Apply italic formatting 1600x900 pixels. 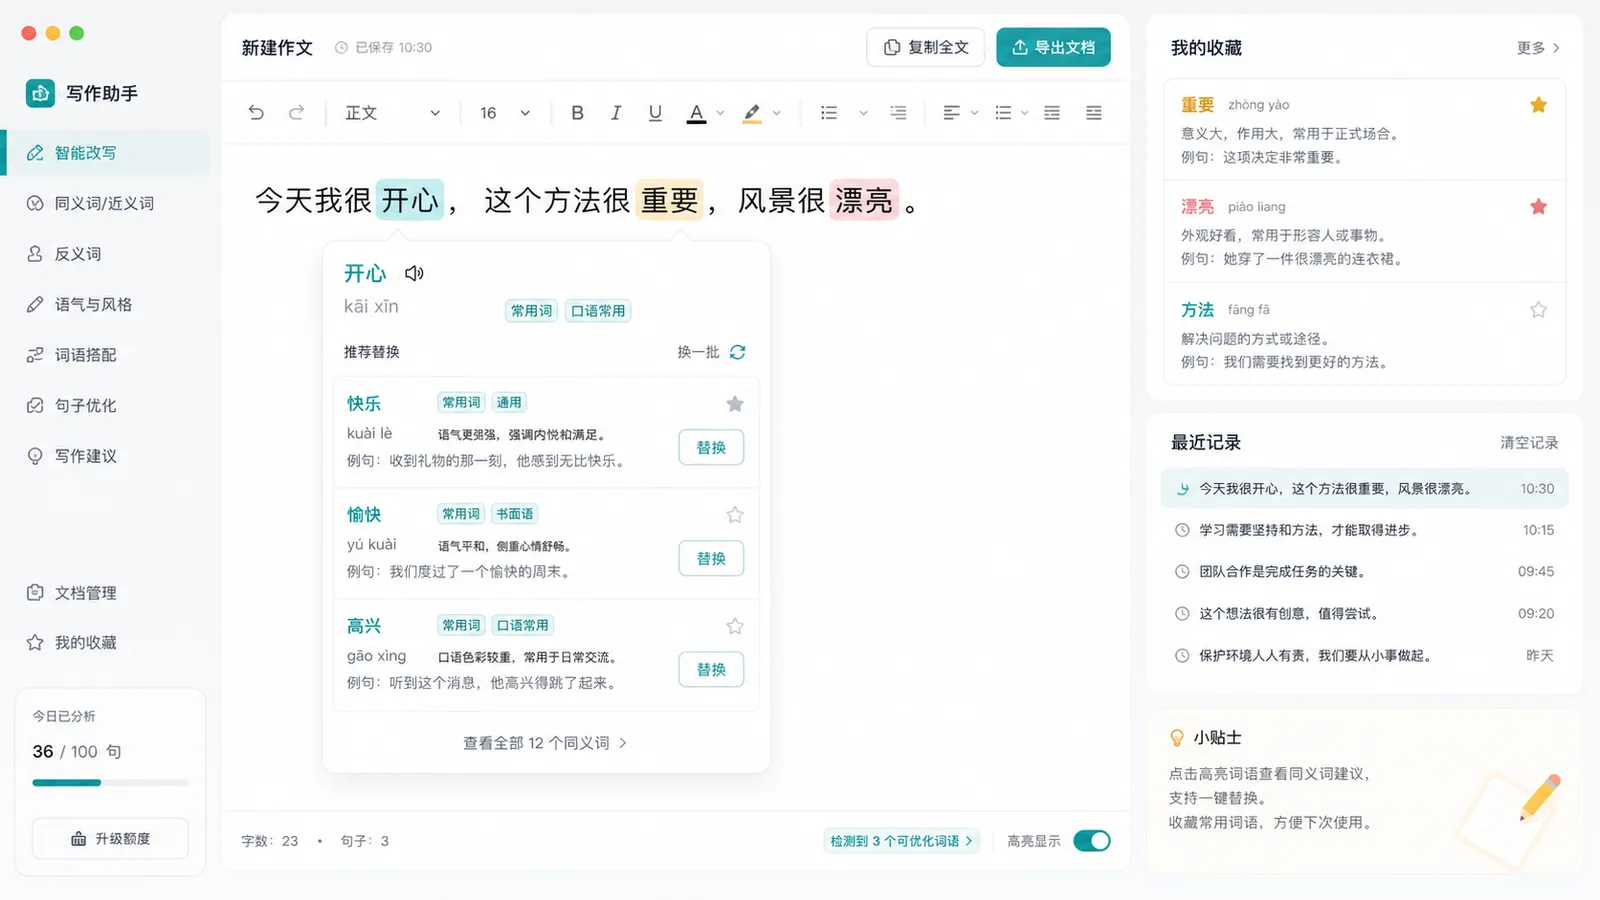[616, 113]
